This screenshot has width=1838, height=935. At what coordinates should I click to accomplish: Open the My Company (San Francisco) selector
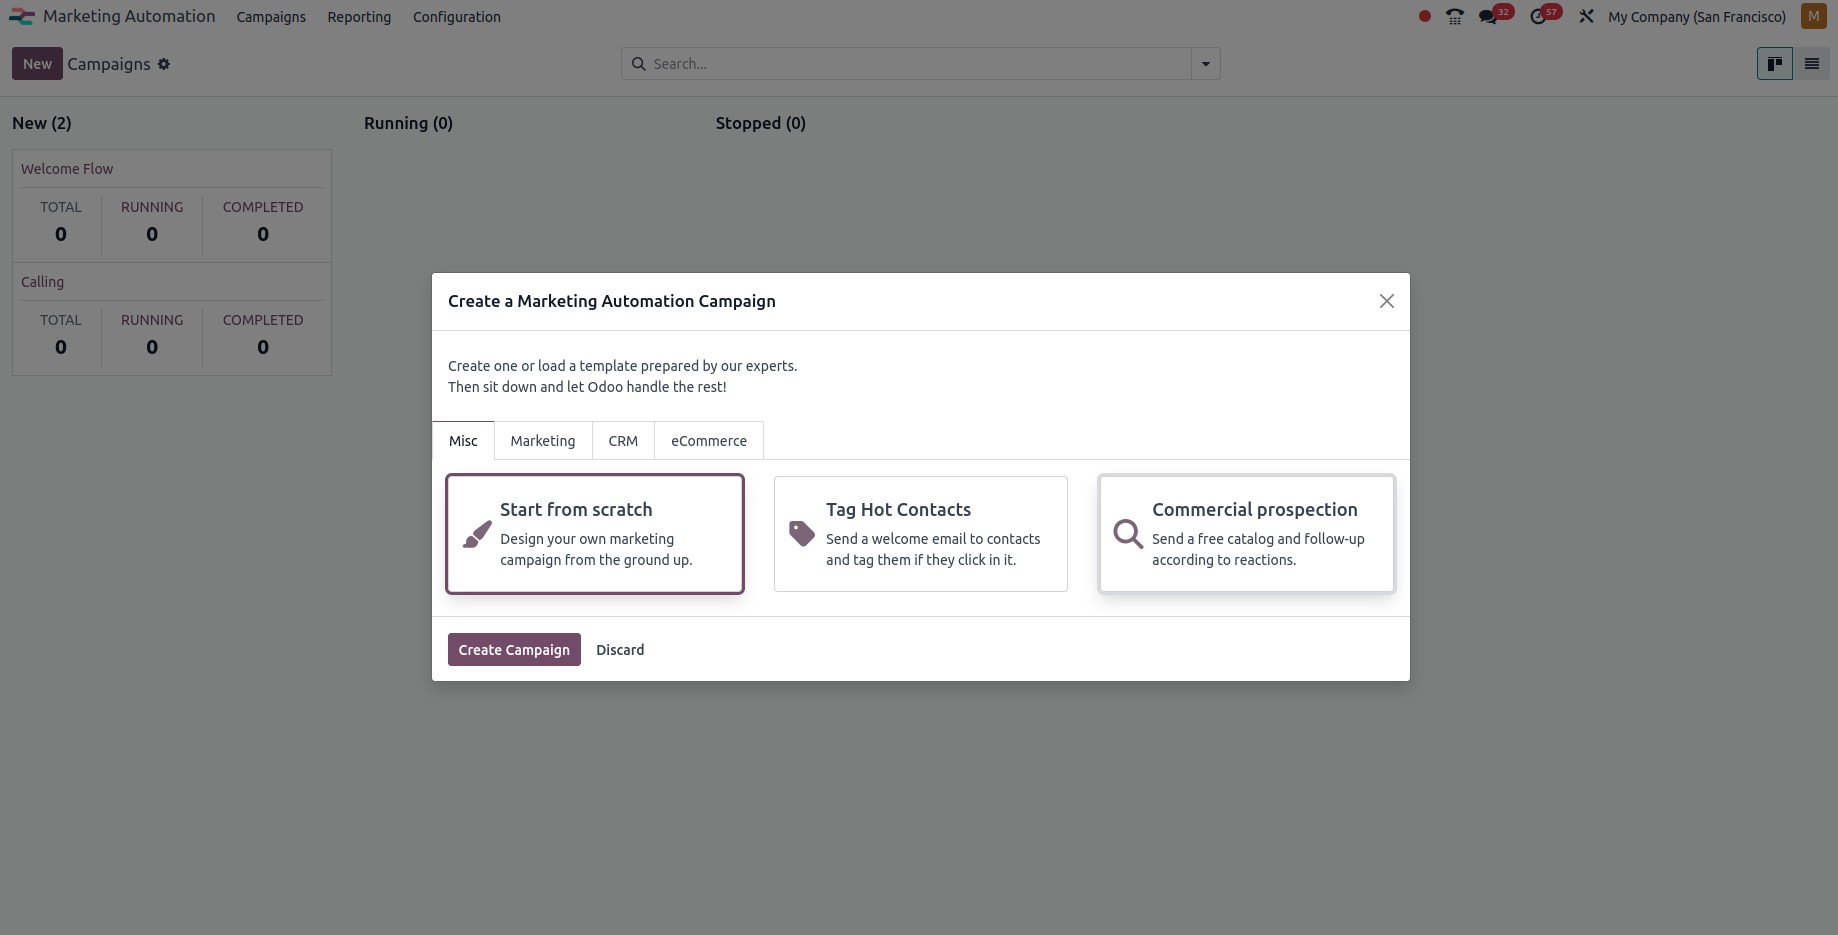tap(1697, 17)
